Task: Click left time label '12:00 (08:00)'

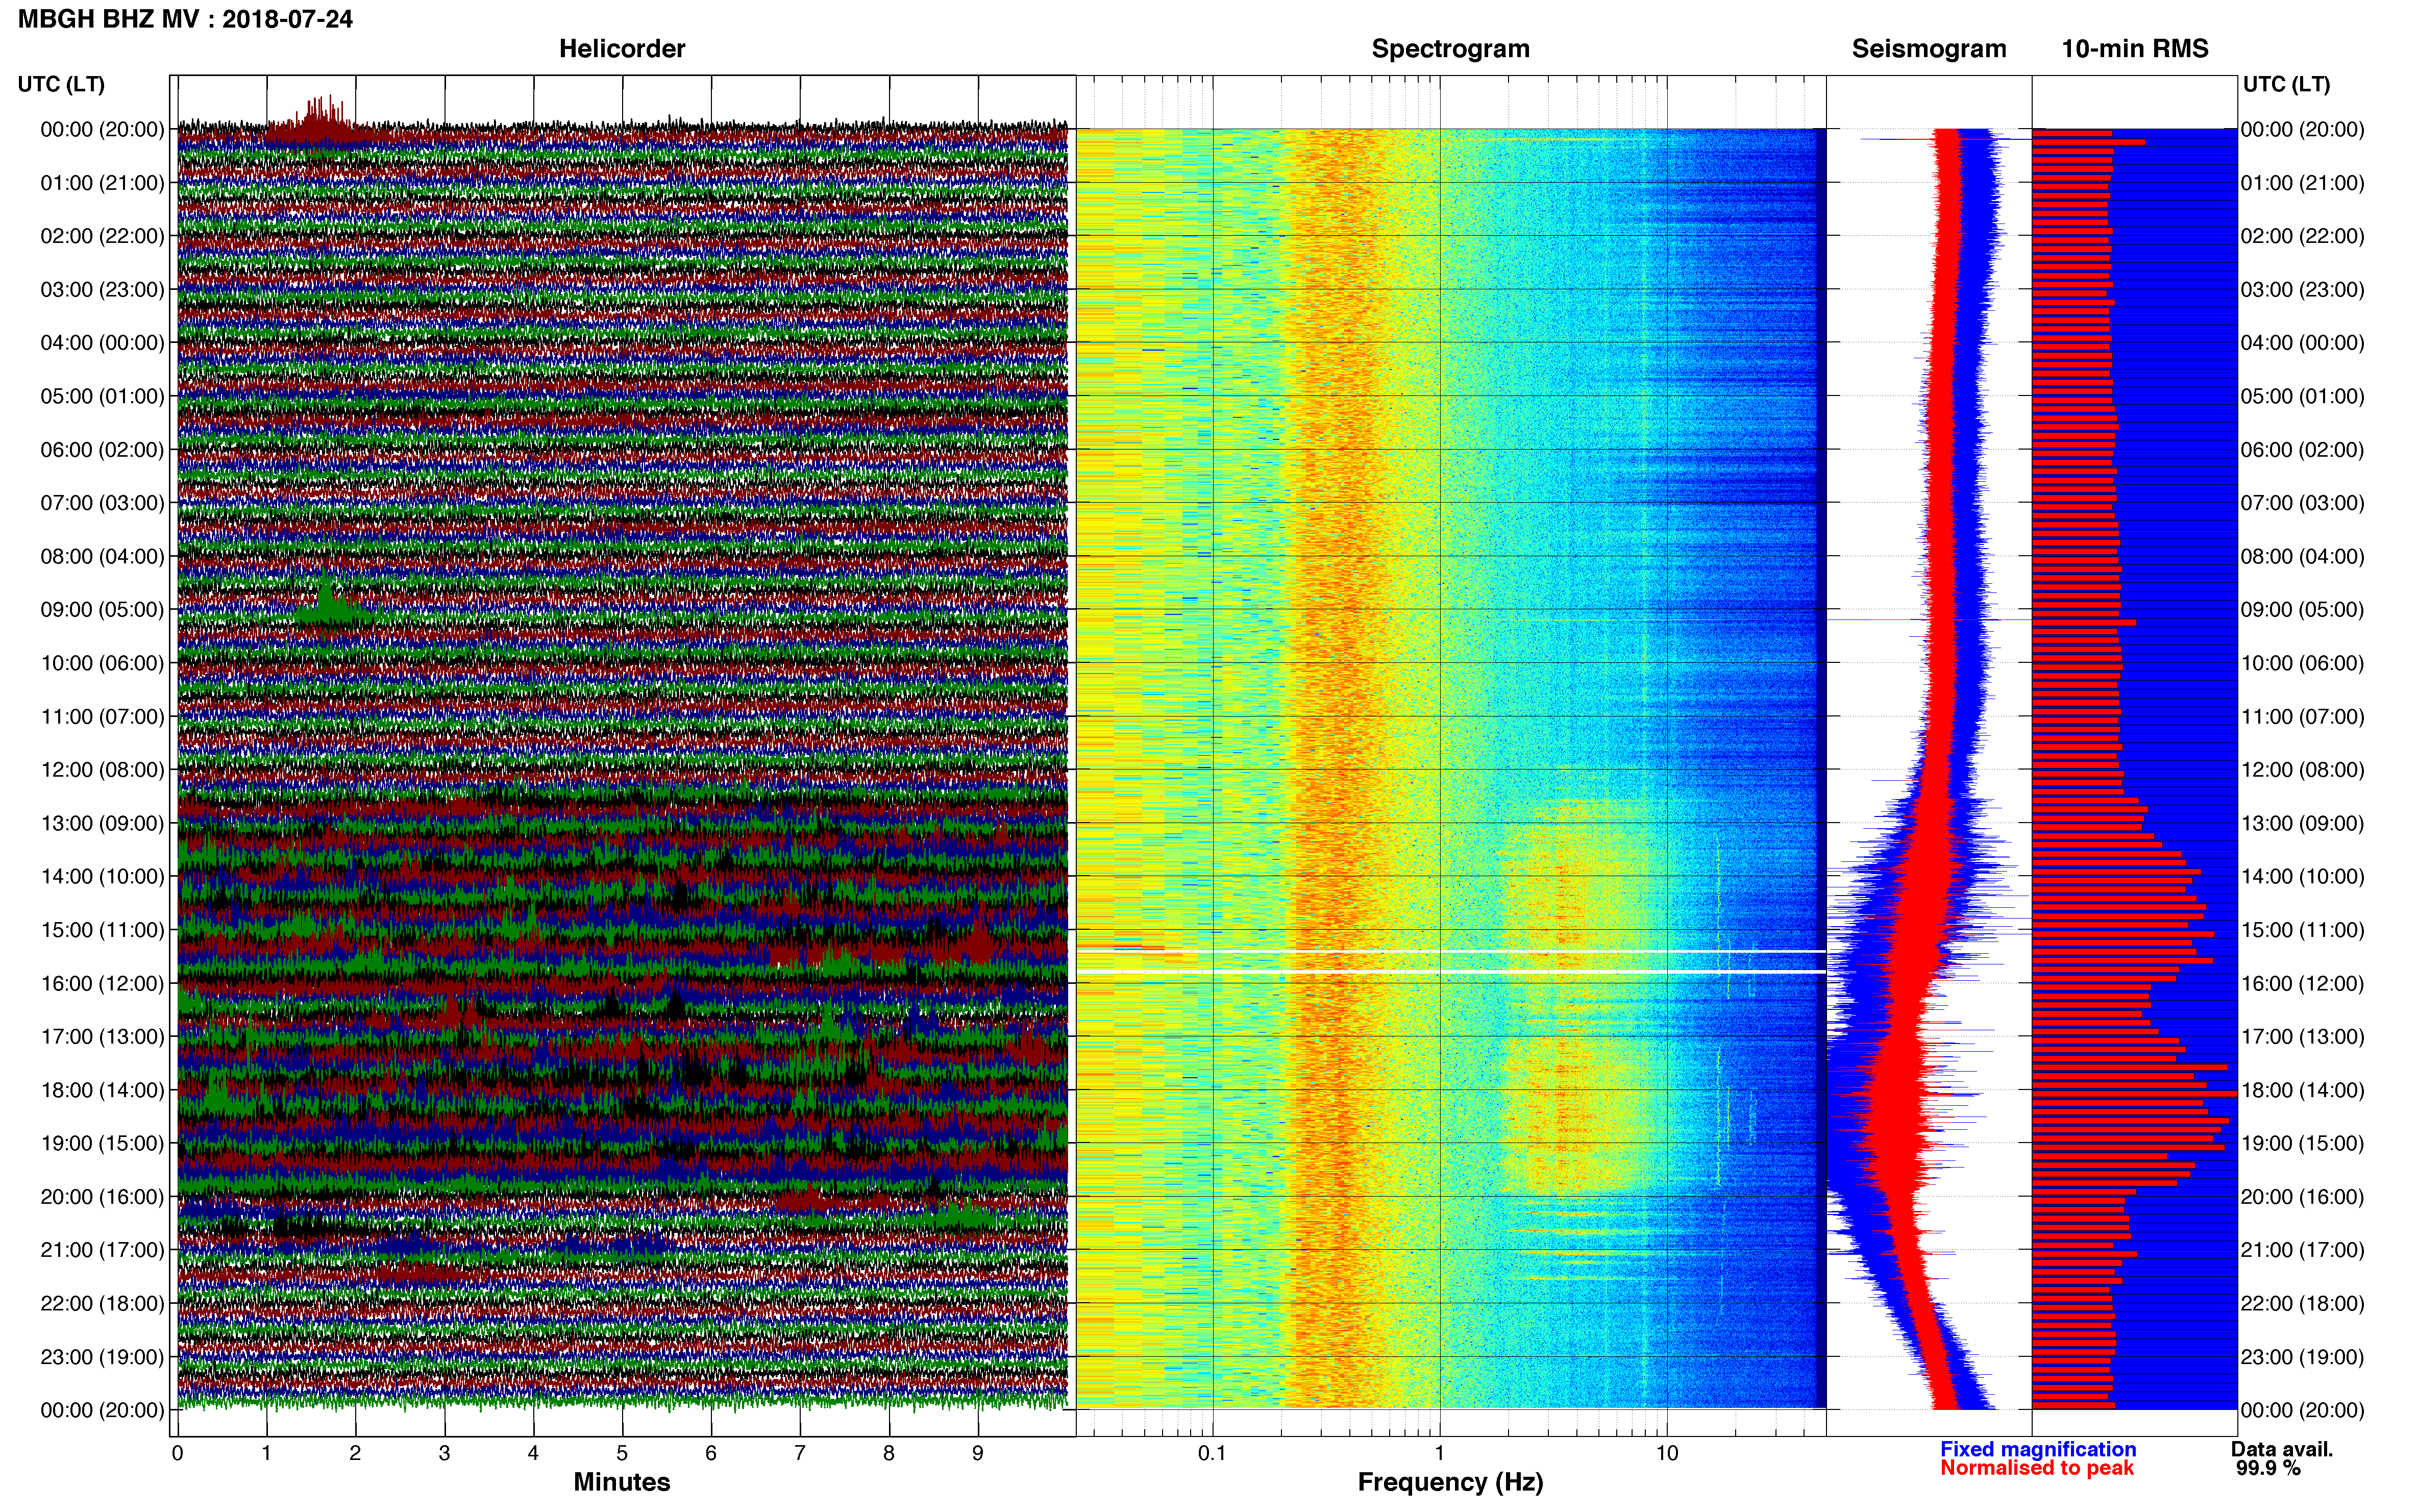Action: tap(102, 770)
